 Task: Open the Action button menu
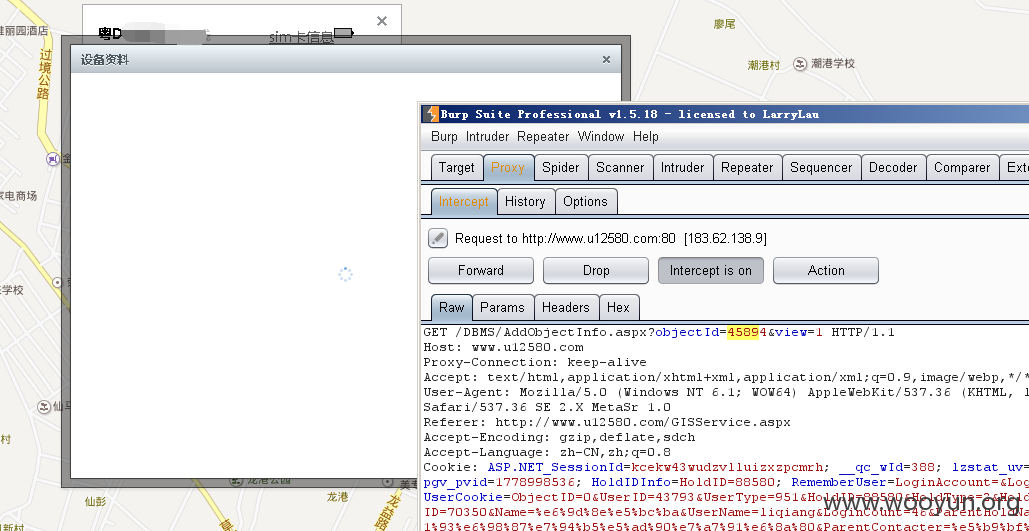(x=826, y=270)
